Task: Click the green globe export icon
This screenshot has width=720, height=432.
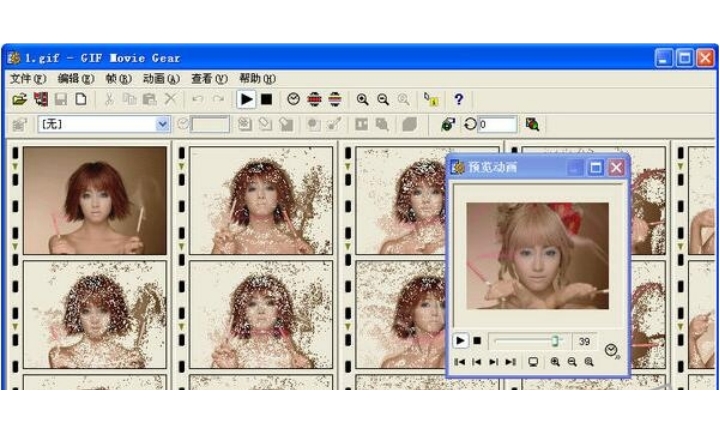Action: [x=448, y=124]
